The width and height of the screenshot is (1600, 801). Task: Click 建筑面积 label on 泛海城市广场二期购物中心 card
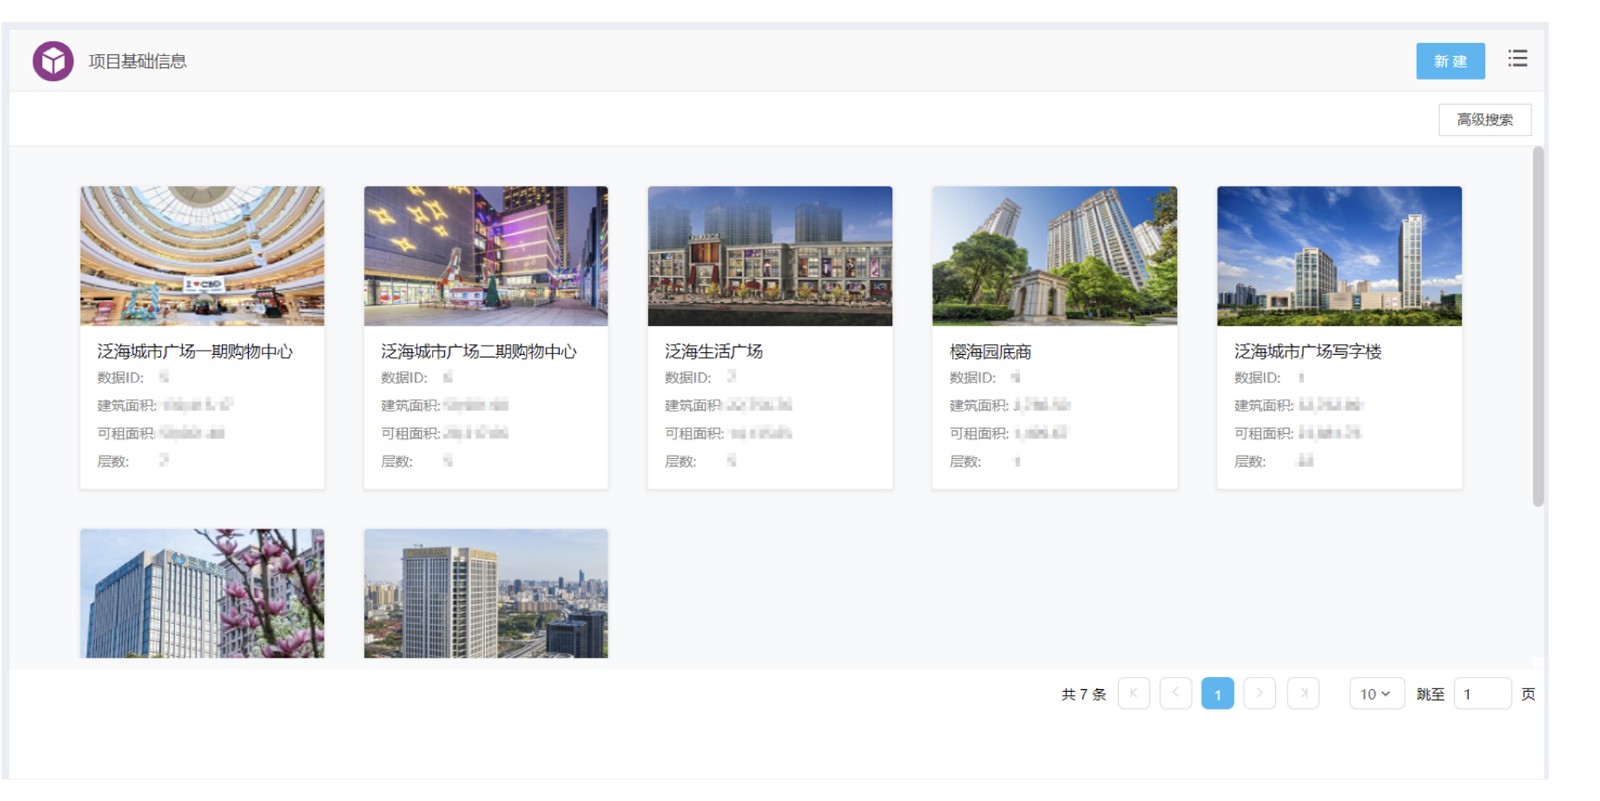(x=411, y=406)
